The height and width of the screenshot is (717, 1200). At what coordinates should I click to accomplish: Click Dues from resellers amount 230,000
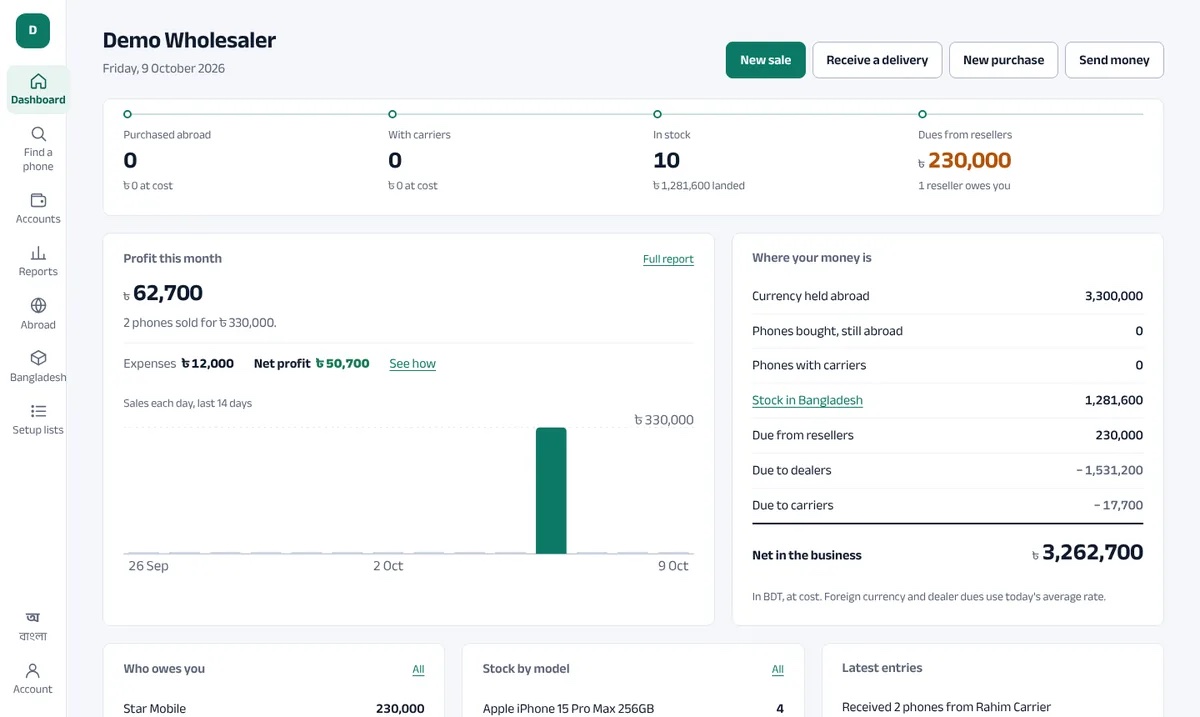coord(965,160)
